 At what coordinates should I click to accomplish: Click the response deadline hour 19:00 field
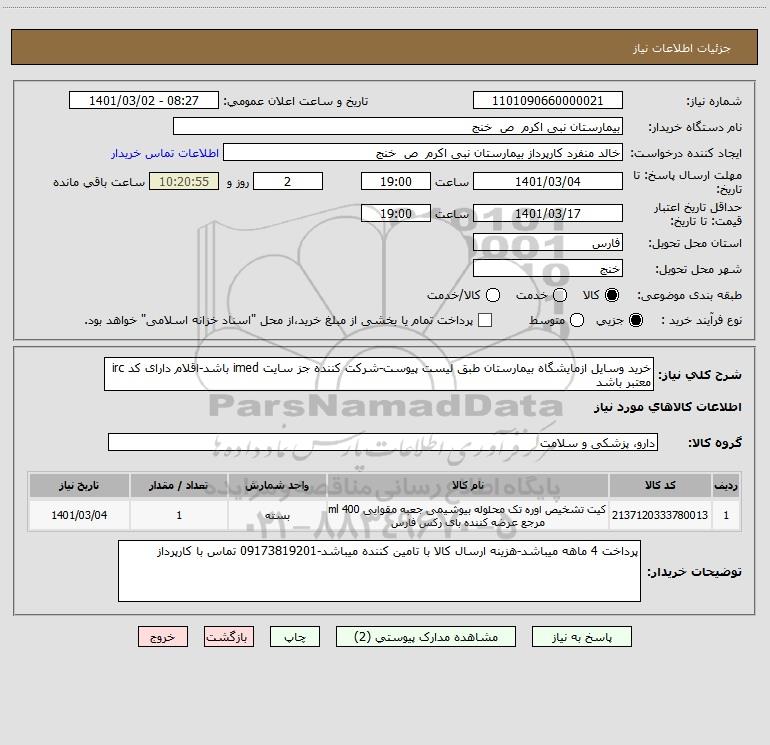pos(396,181)
